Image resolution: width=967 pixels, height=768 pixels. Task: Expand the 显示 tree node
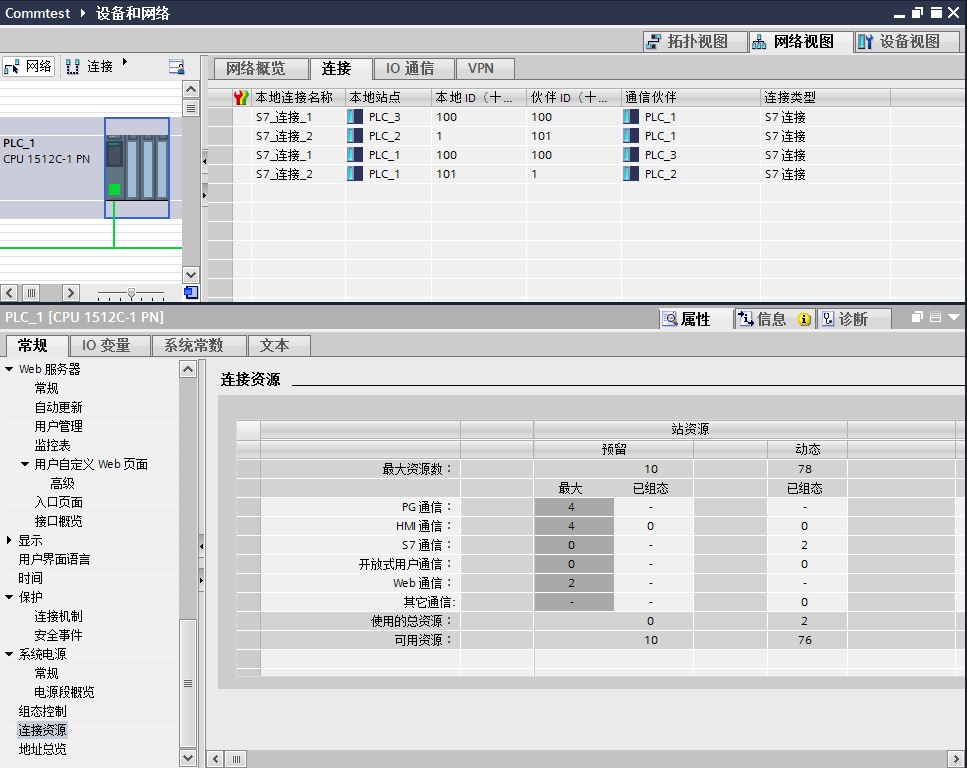[x=9, y=540]
